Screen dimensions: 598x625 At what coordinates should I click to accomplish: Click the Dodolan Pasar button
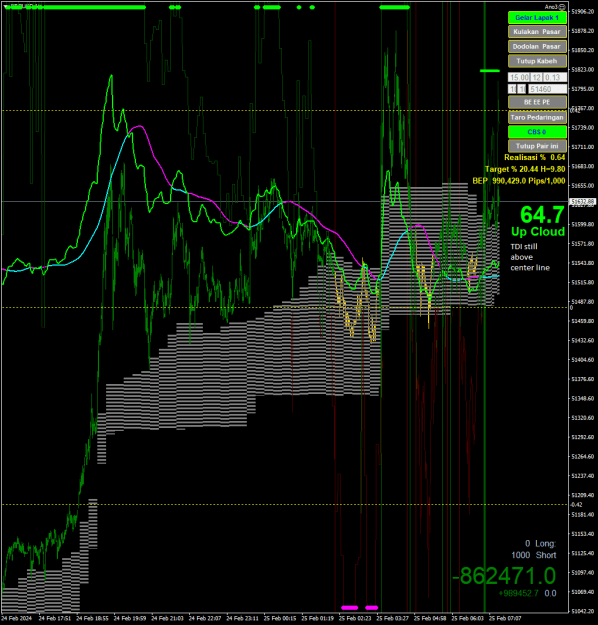coord(537,46)
